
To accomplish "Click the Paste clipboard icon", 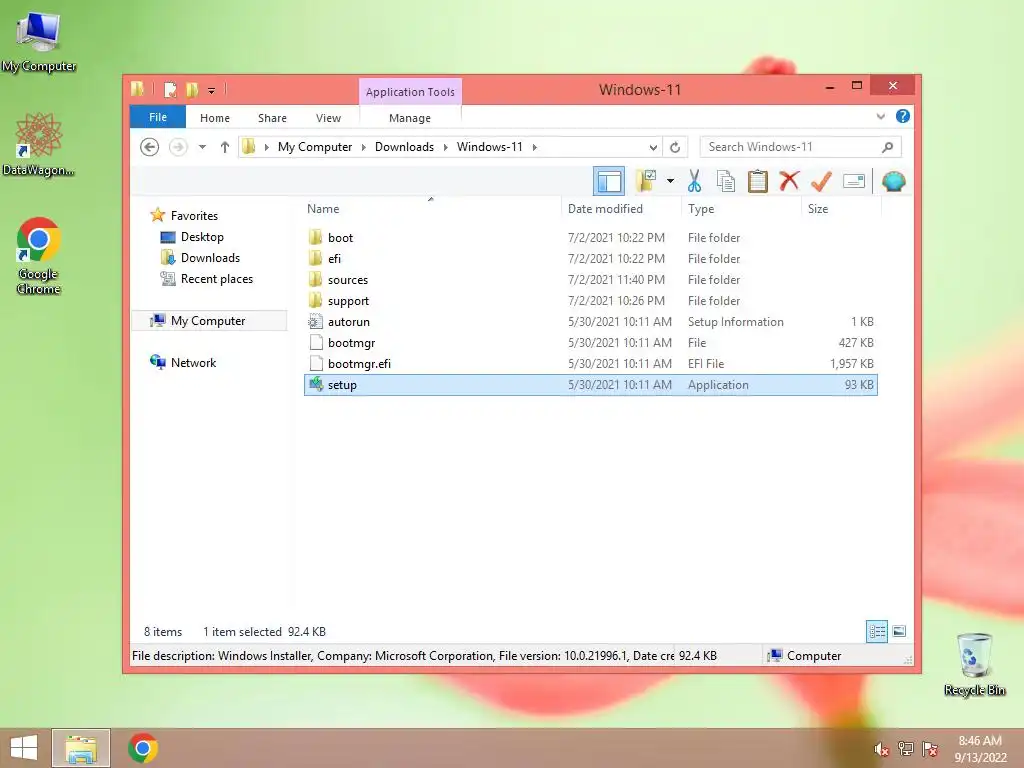I will click(x=758, y=182).
